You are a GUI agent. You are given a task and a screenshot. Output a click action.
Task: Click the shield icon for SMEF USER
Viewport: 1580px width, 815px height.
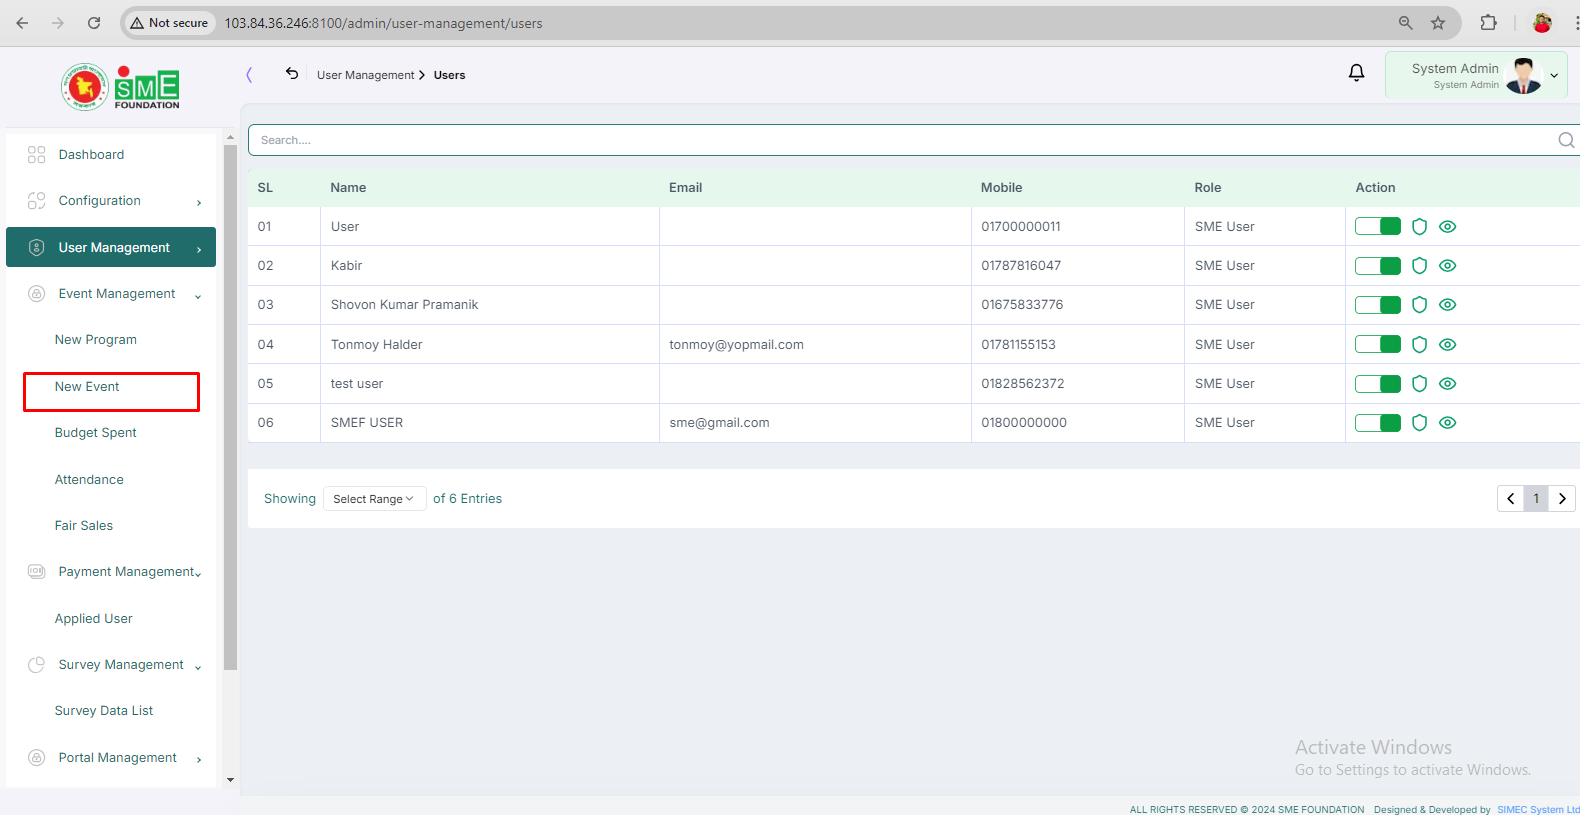(1419, 423)
